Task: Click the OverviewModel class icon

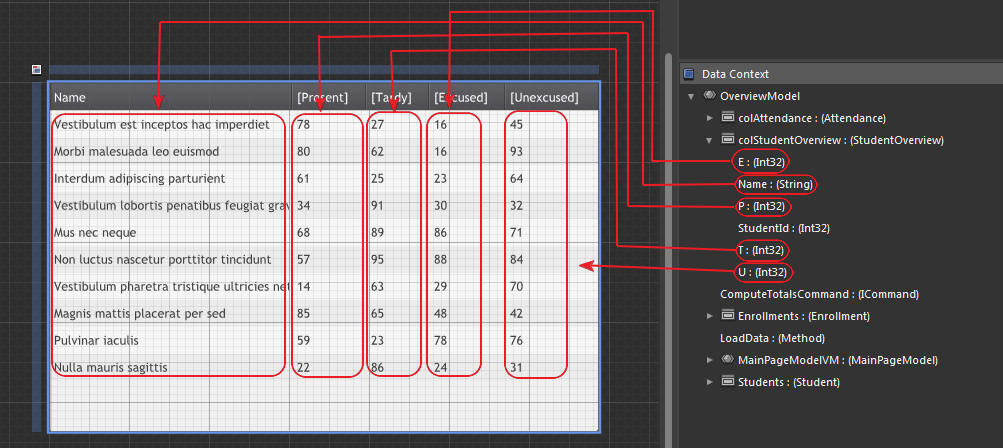Action: 709,96
